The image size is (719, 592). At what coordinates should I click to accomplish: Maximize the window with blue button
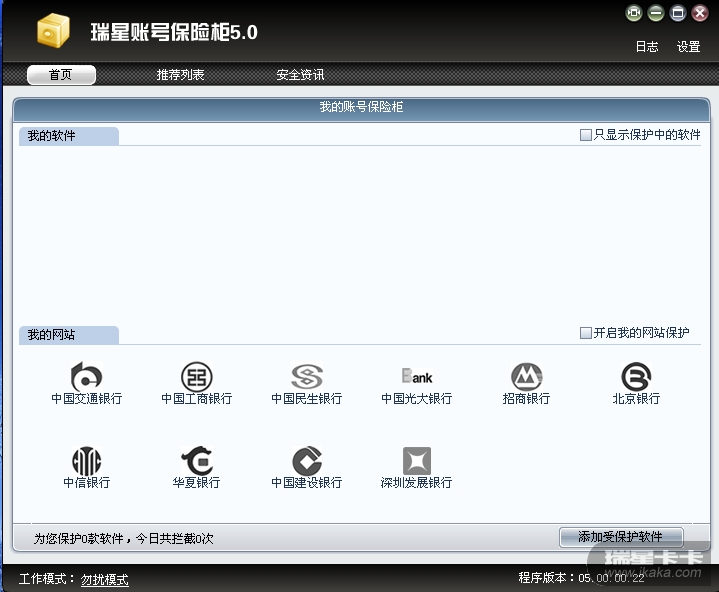(x=678, y=13)
